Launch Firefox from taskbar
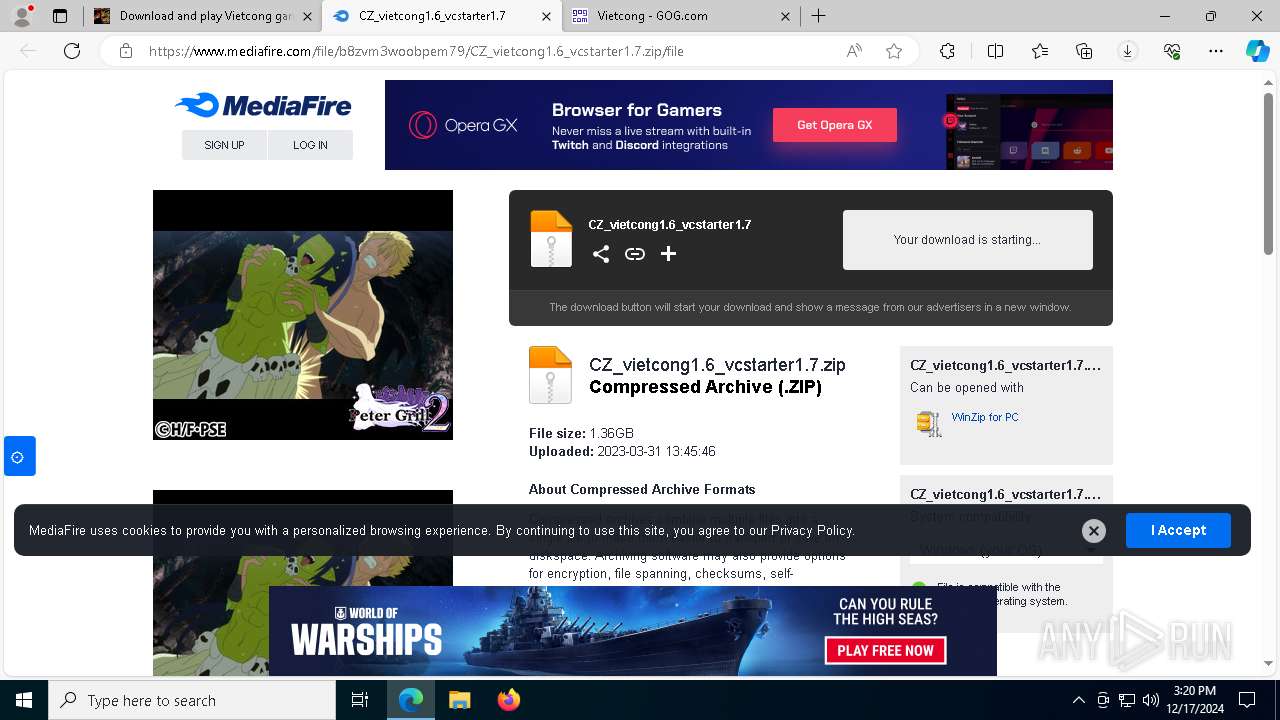 click(x=508, y=700)
